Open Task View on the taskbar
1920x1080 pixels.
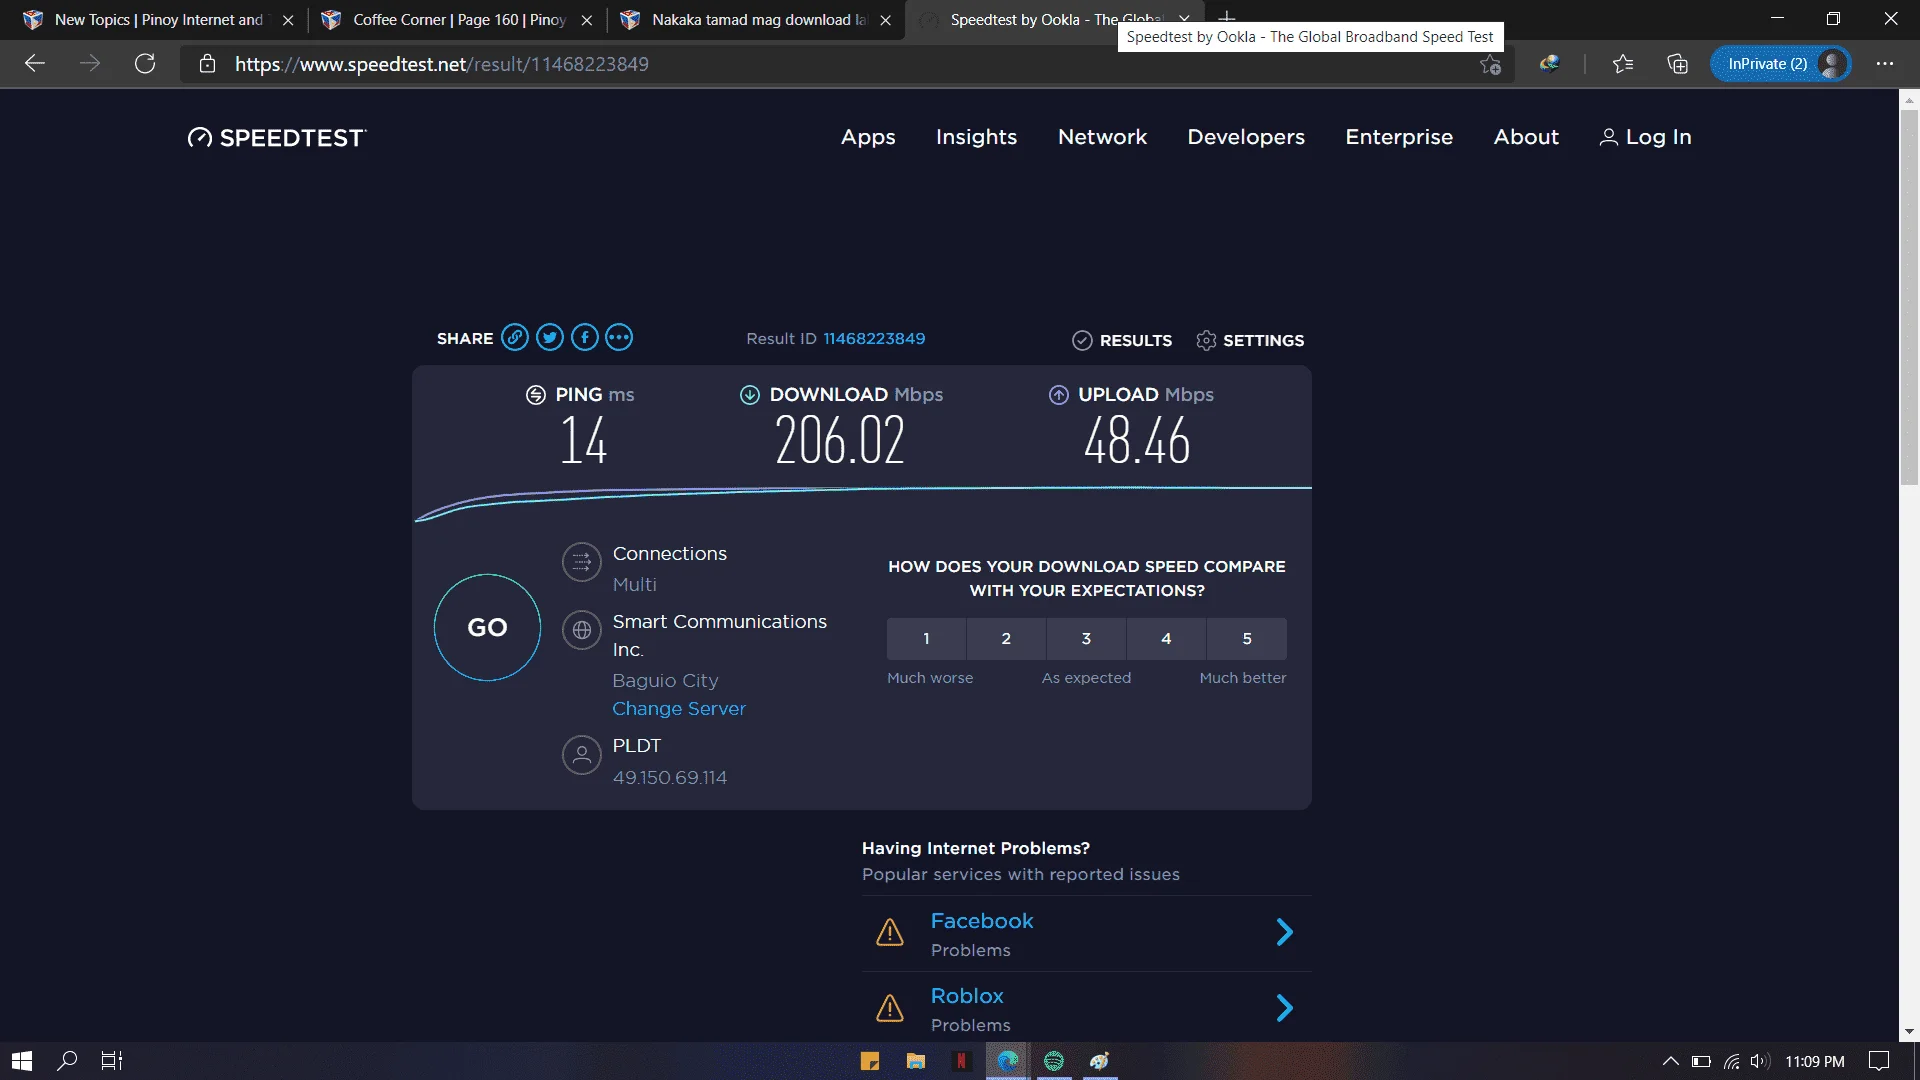[x=112, y=1061]
